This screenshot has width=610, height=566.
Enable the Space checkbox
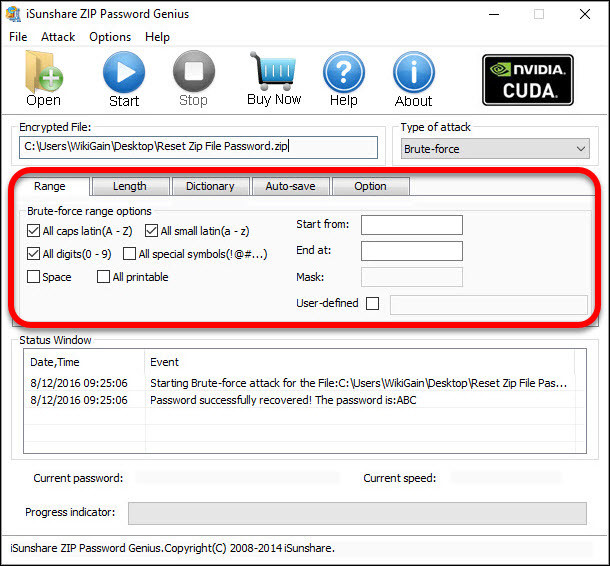point(33,277)
